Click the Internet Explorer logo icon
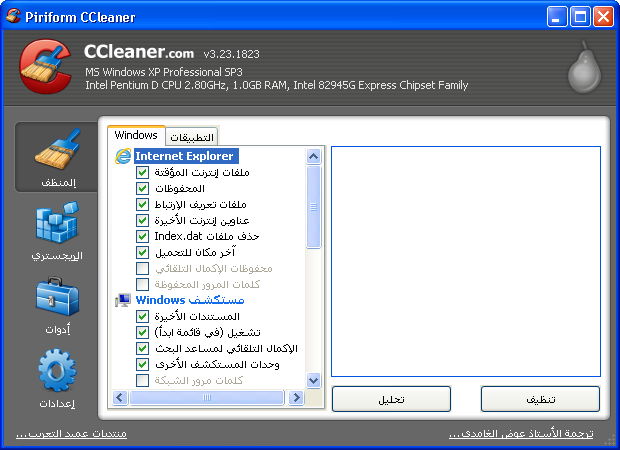620x450 pixels. point(123,156)
